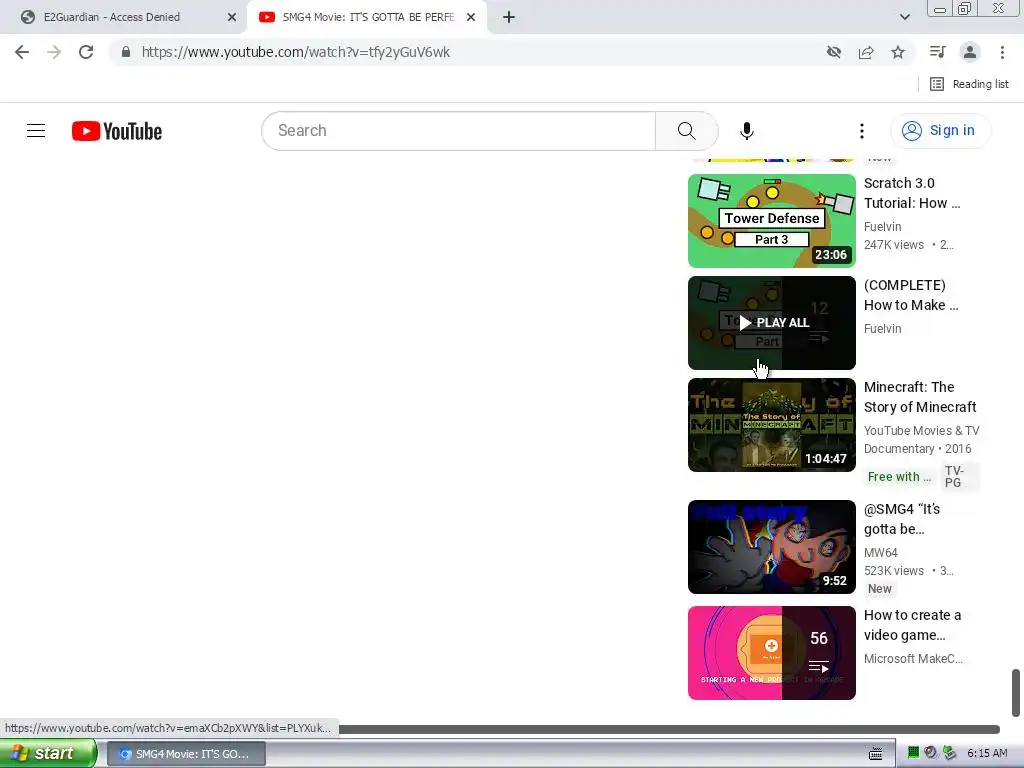Open the Reading list
1024x768 pixels.
969,84
